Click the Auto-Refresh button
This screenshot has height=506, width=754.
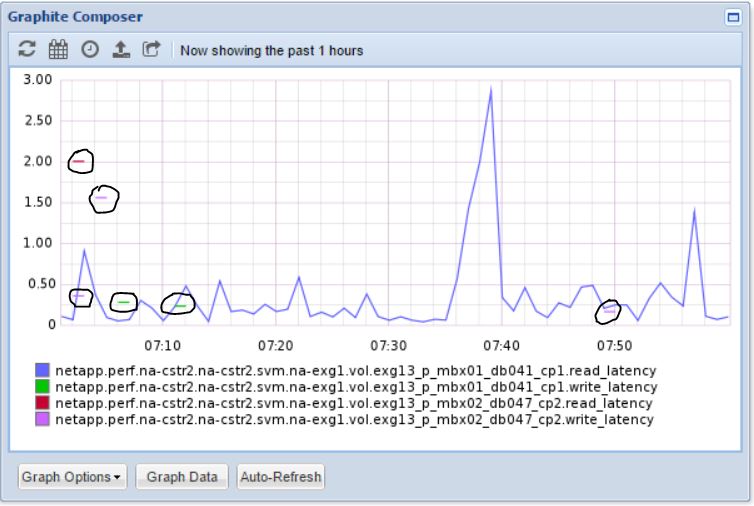point(280,477)
